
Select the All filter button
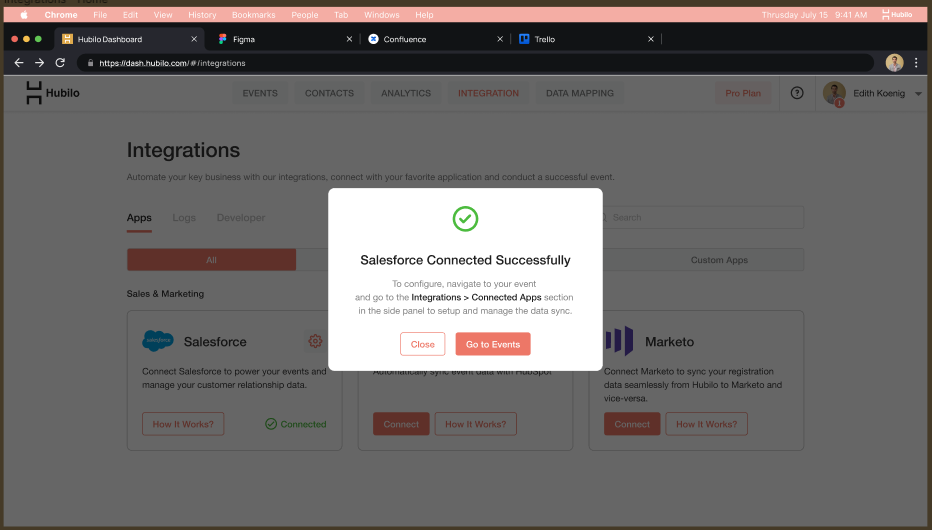[x=212, y=260]
